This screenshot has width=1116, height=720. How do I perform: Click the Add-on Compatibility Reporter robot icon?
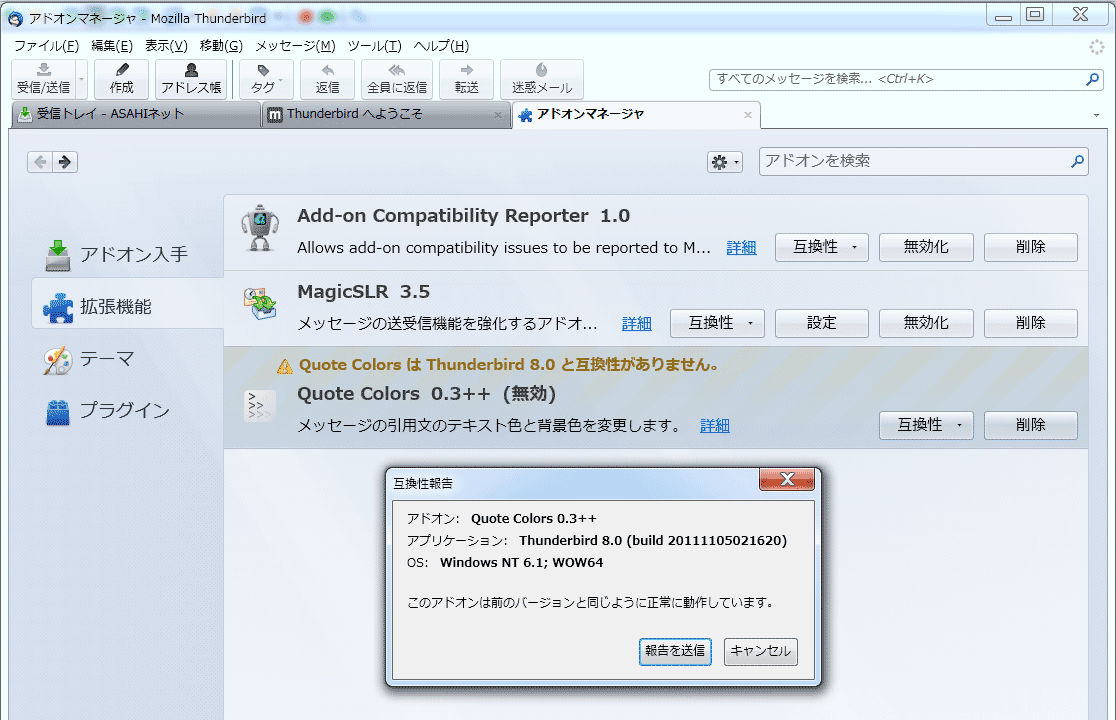coord(259,228)
